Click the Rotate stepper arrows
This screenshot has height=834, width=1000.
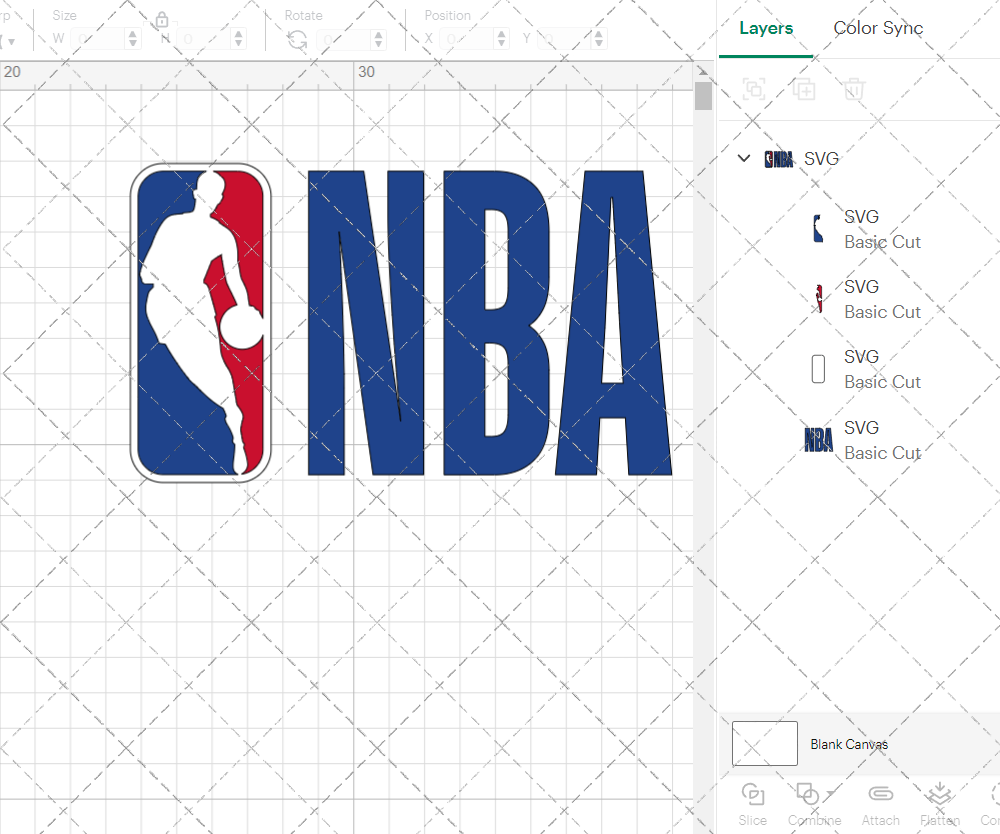tap(379, 40)
